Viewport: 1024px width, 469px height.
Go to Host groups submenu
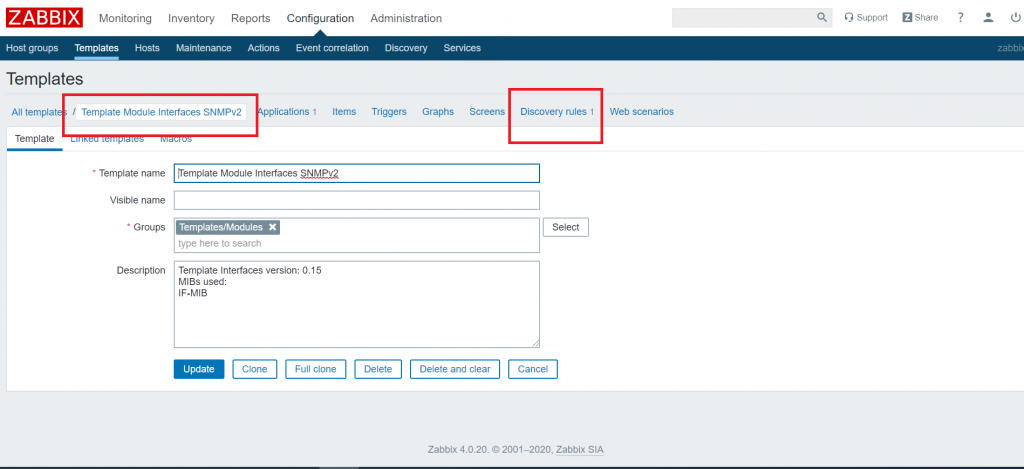pyautogui.click(x=32, y=48)
